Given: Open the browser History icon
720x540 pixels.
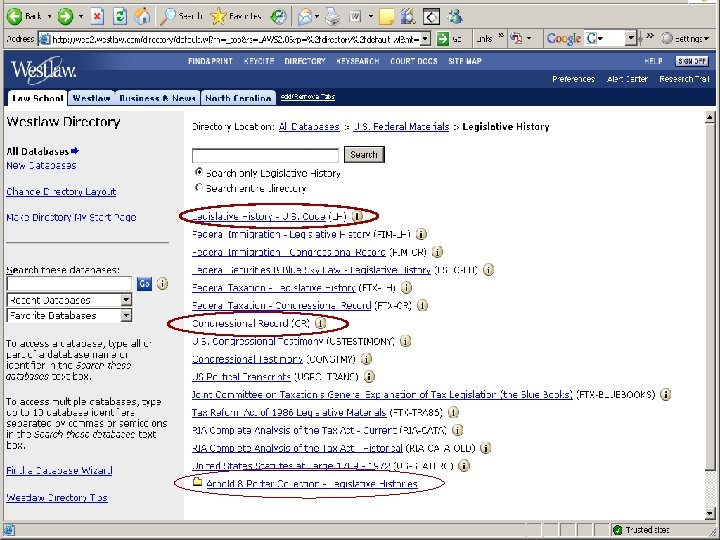Looking at the screenshot, I should (278, 17).
